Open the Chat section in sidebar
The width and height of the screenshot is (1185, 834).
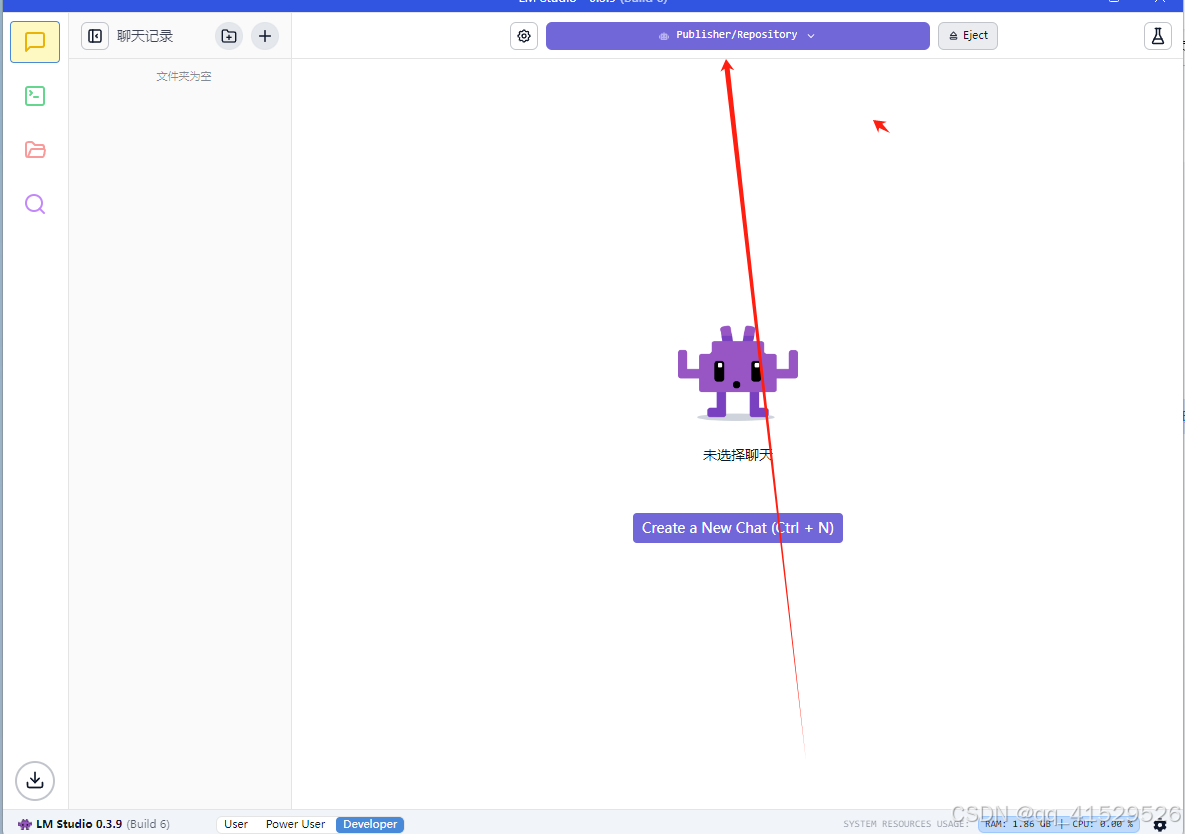tap(35, 42)
